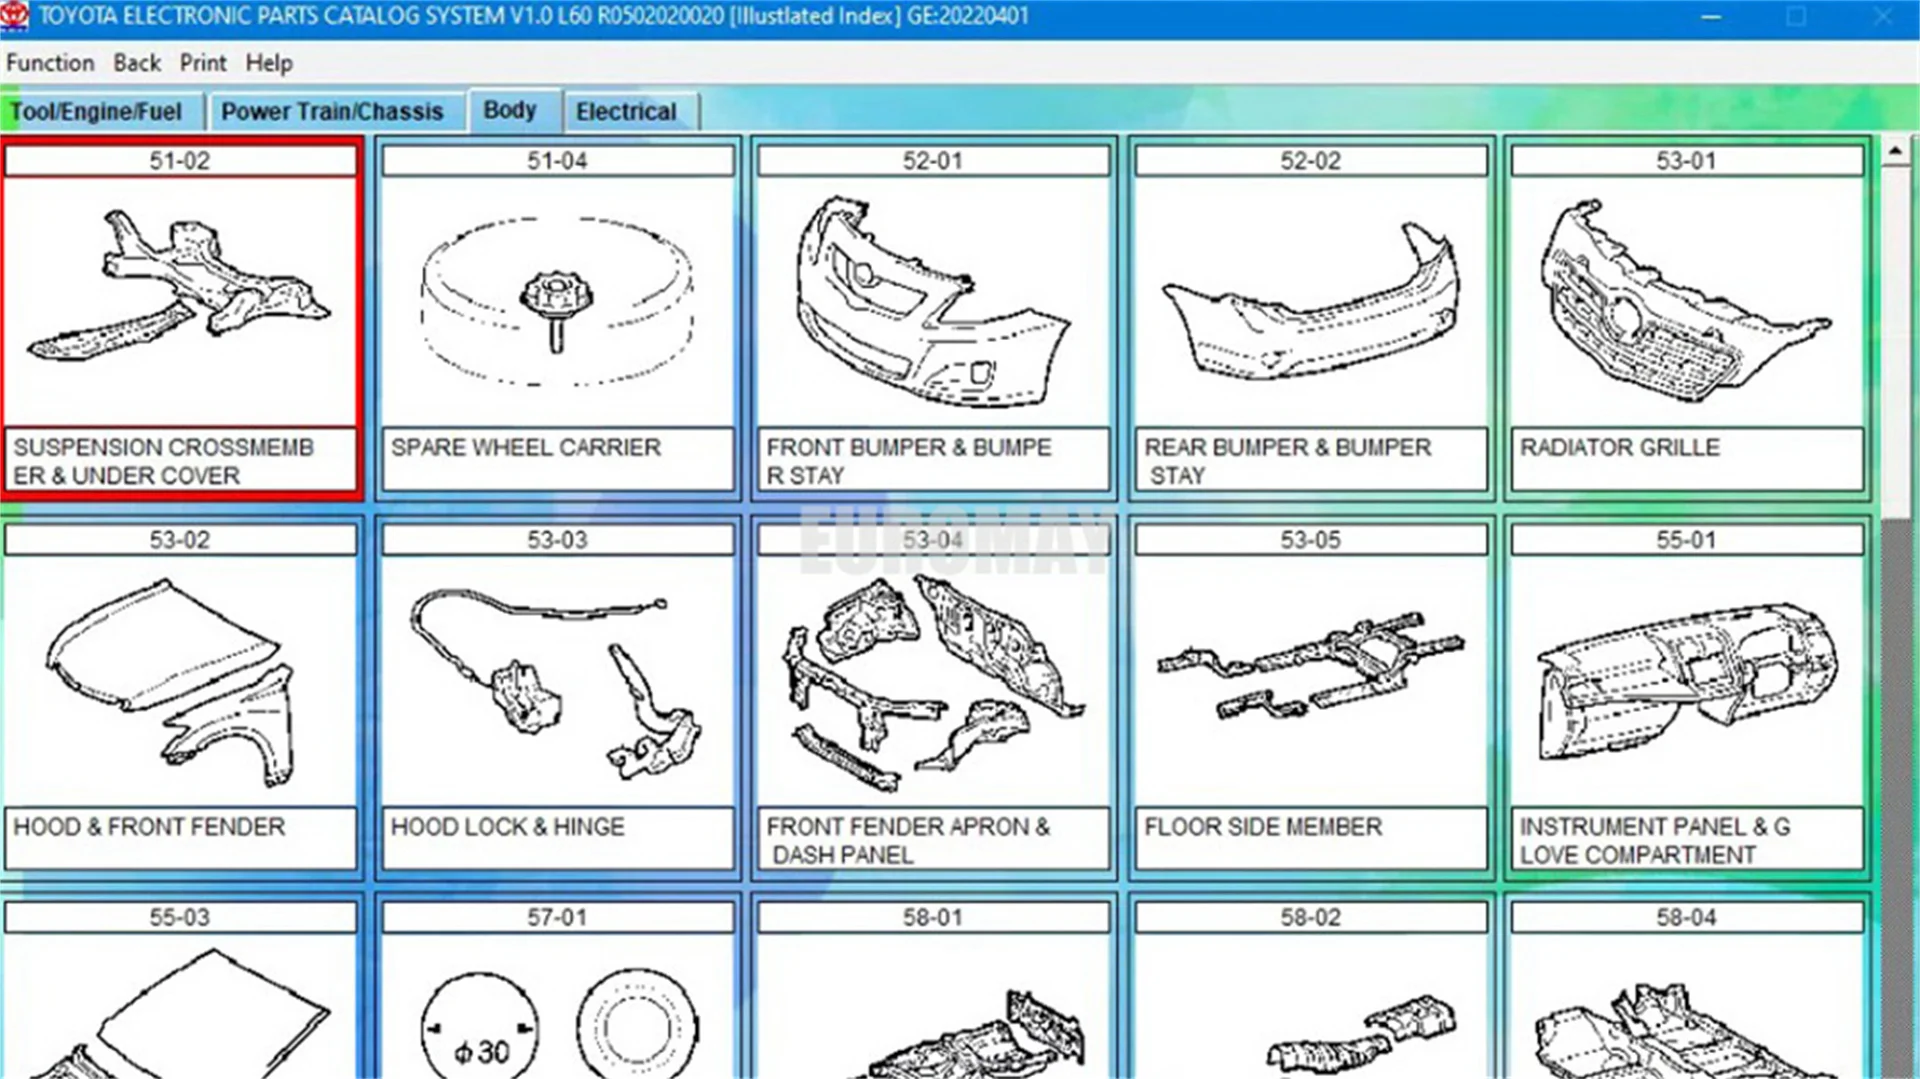Open the instrument panel illustration 55-01
Image resolution: width=1920 pixels, height=1079 pixels.
pos(1687,681)
